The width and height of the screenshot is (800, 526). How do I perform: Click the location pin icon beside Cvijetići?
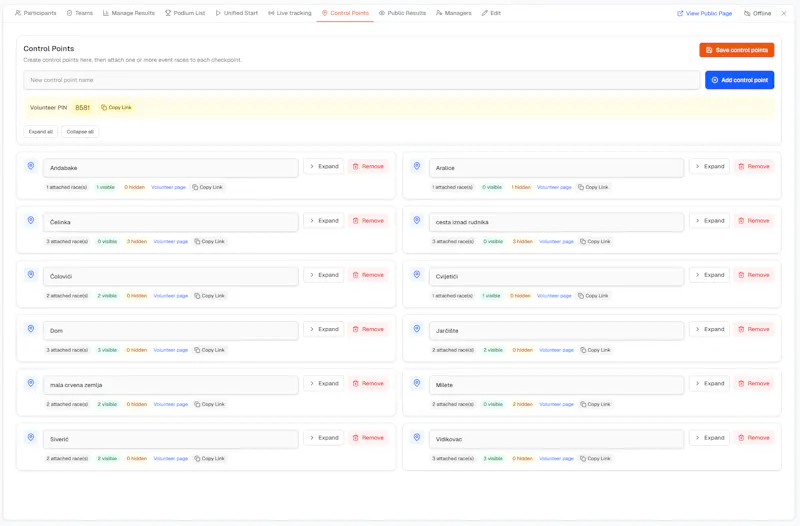[x=417, y=274]
